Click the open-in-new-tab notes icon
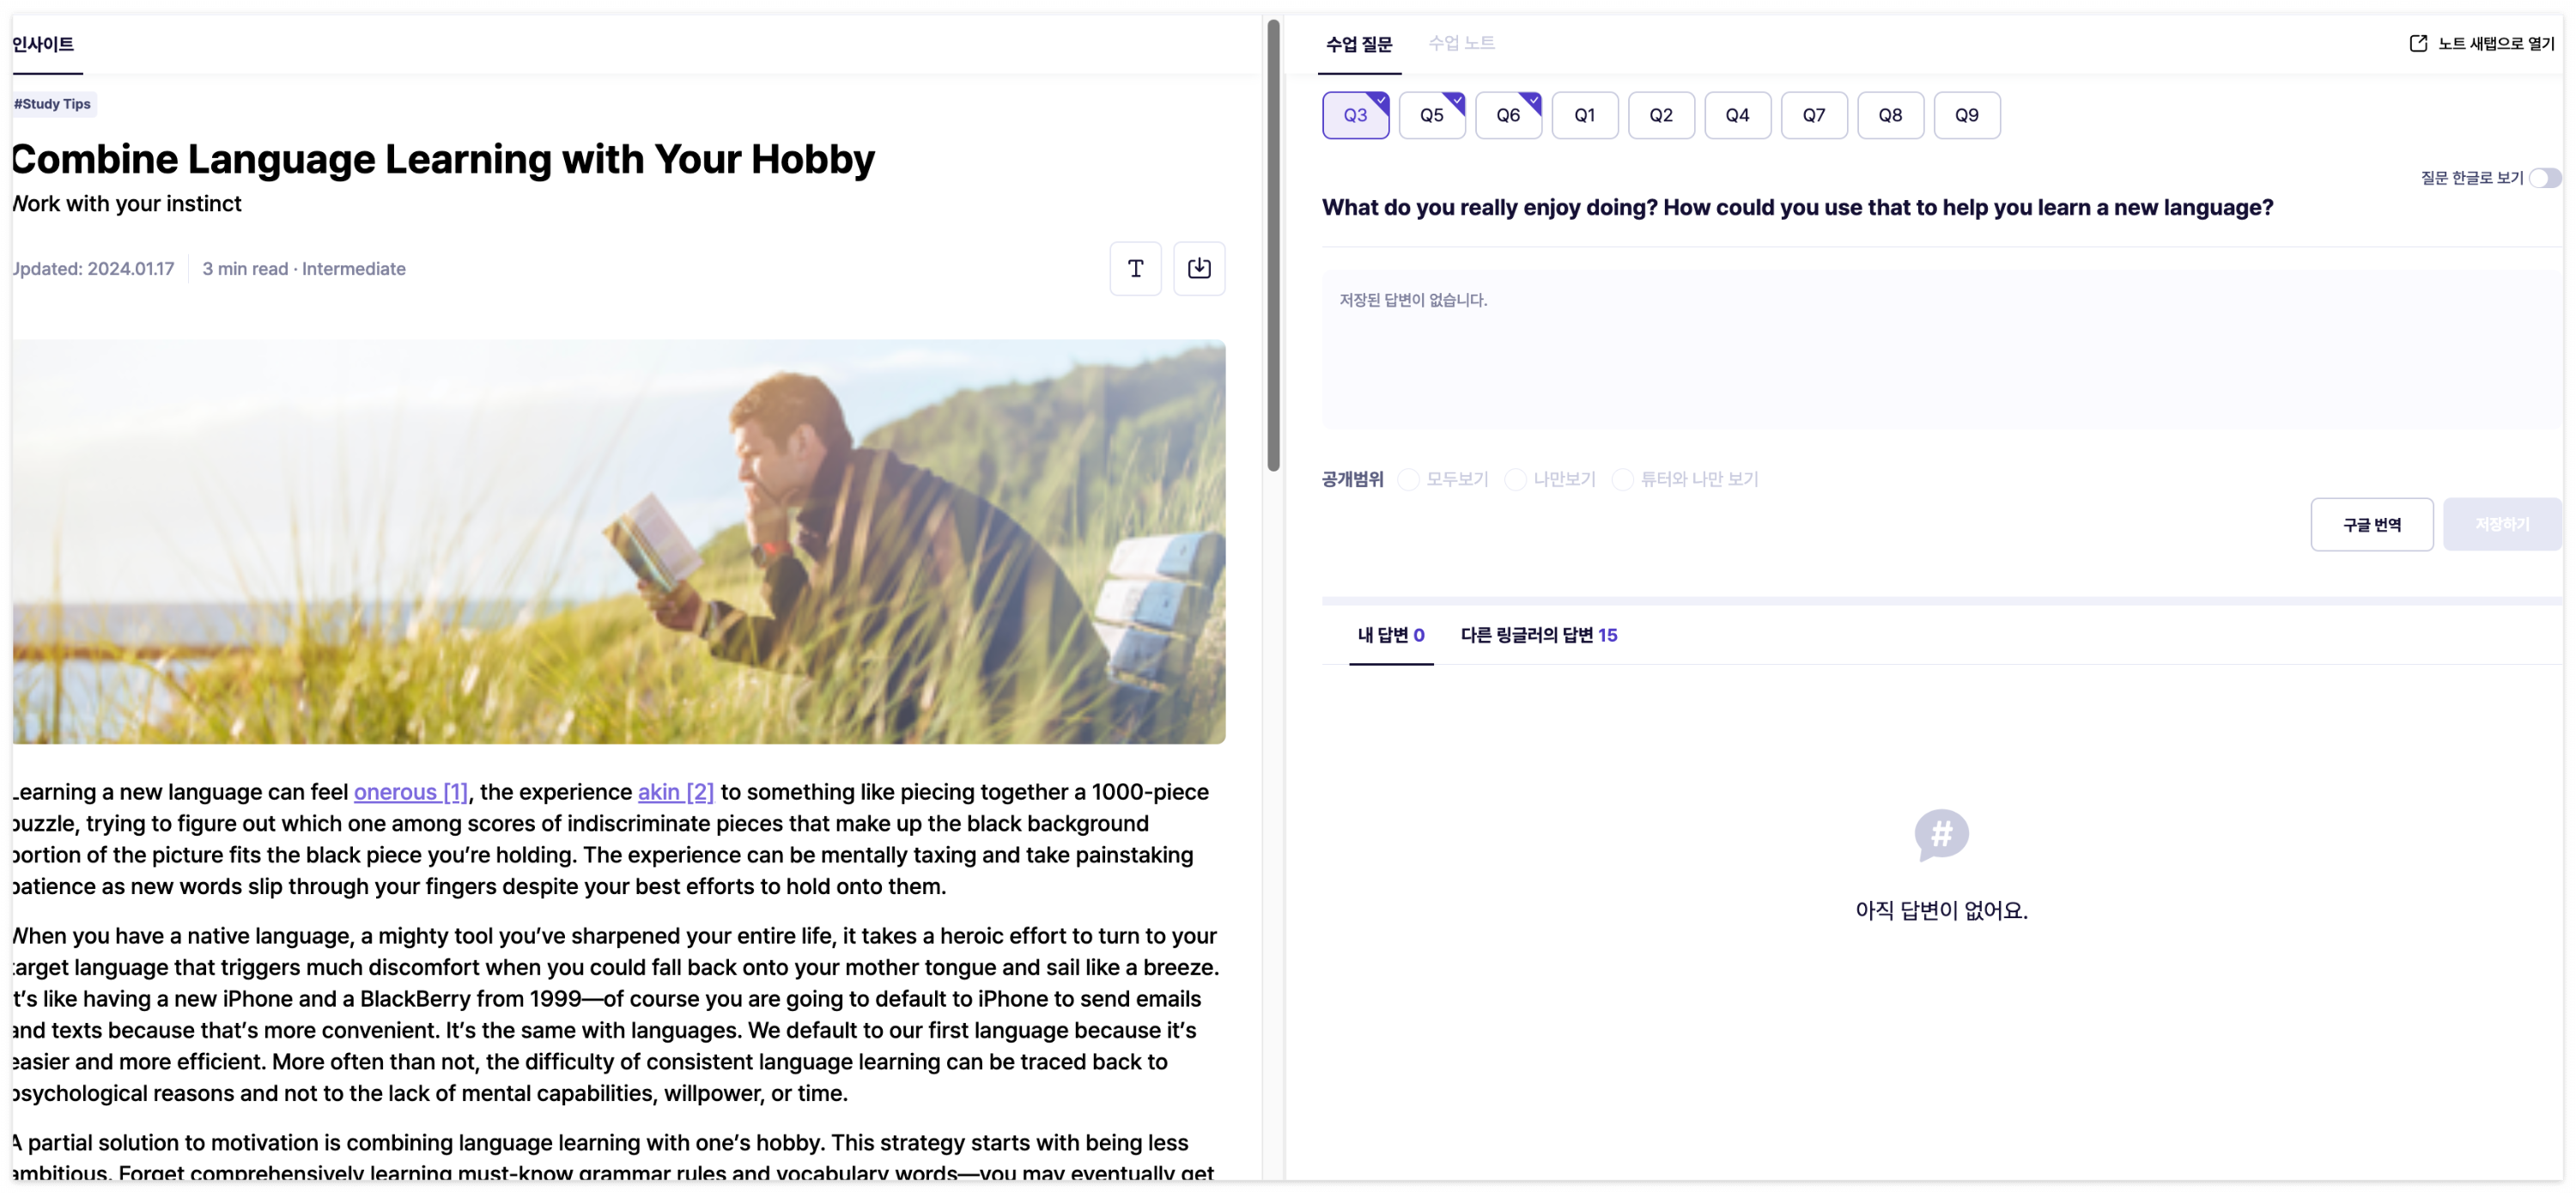Screen dimensions: 2576x1193 (2417, 43)
